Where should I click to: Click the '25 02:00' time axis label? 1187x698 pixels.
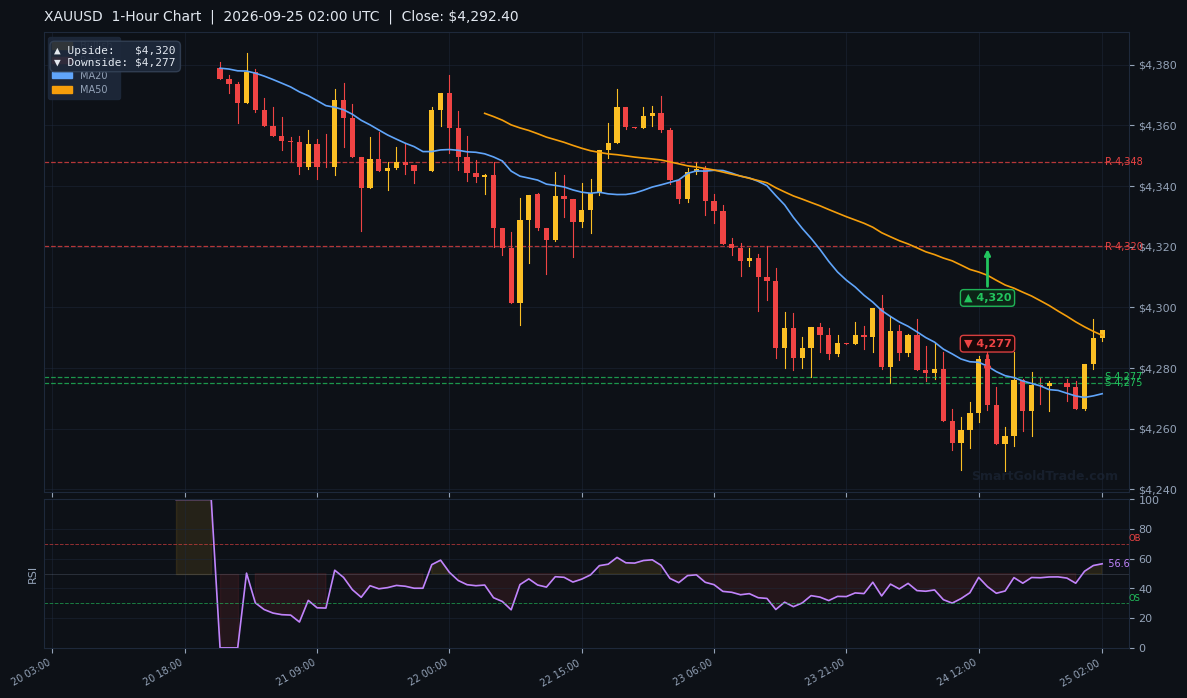click(x=1082, y=671)
